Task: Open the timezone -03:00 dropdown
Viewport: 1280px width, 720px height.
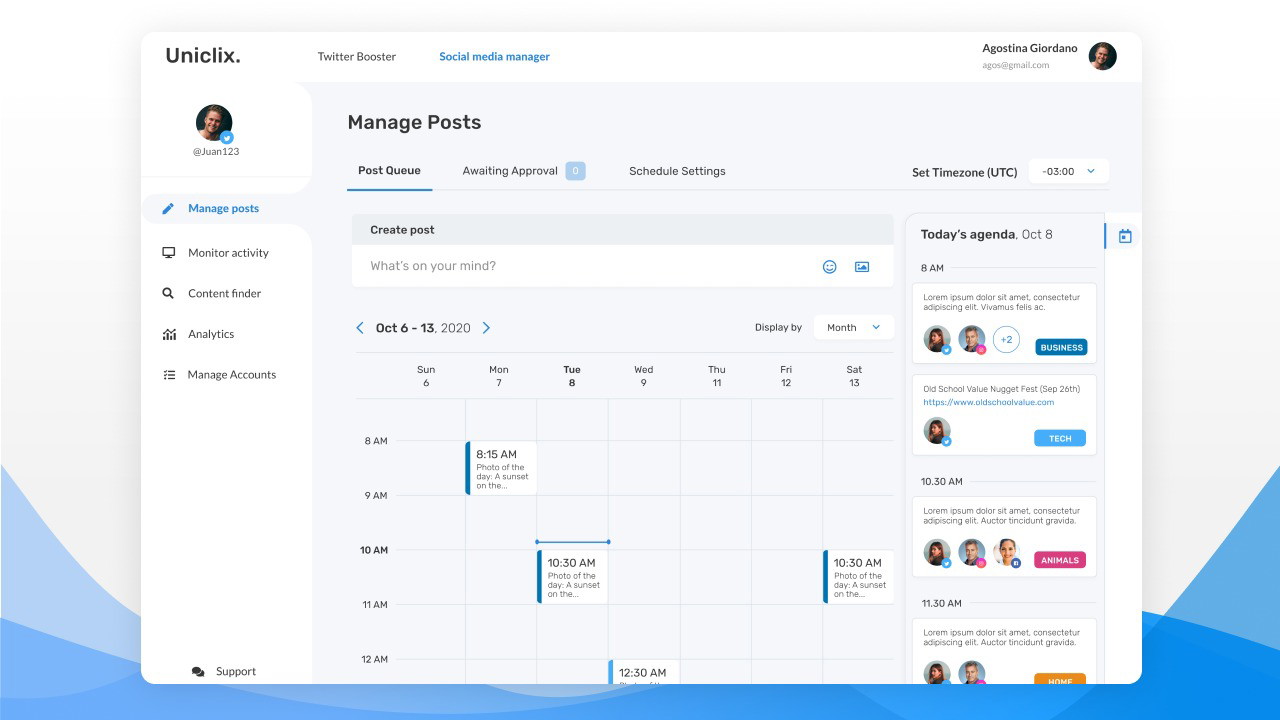Action: (1068, 172)
